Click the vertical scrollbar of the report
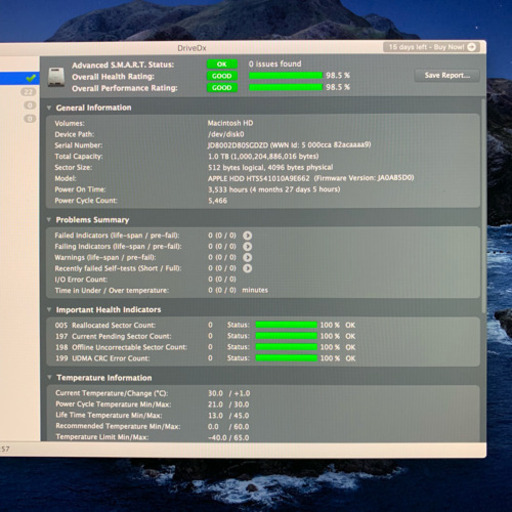Image resolution: width=512 pixels, height=512 pixels. 484,205
